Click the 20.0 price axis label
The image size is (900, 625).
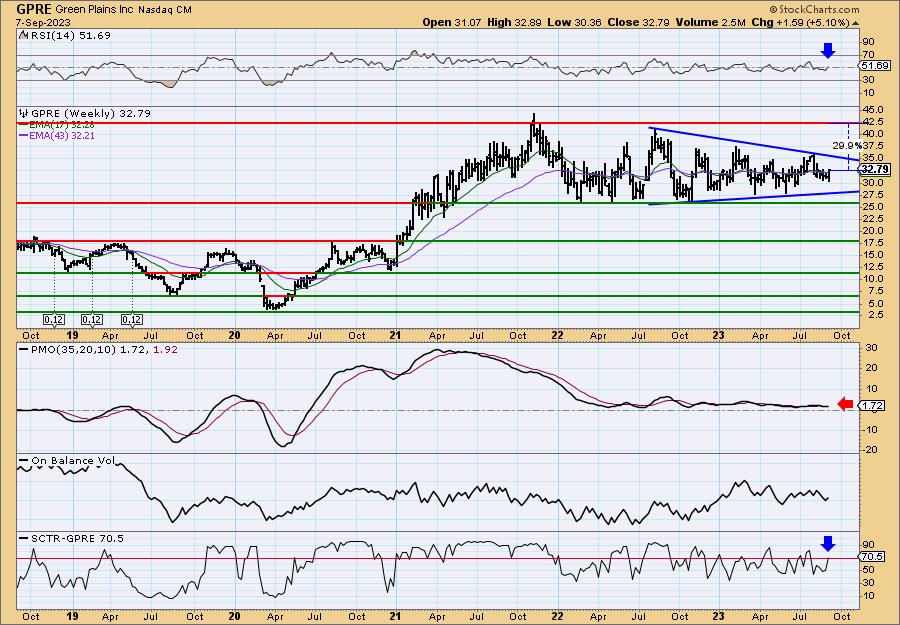pos(872,231)
